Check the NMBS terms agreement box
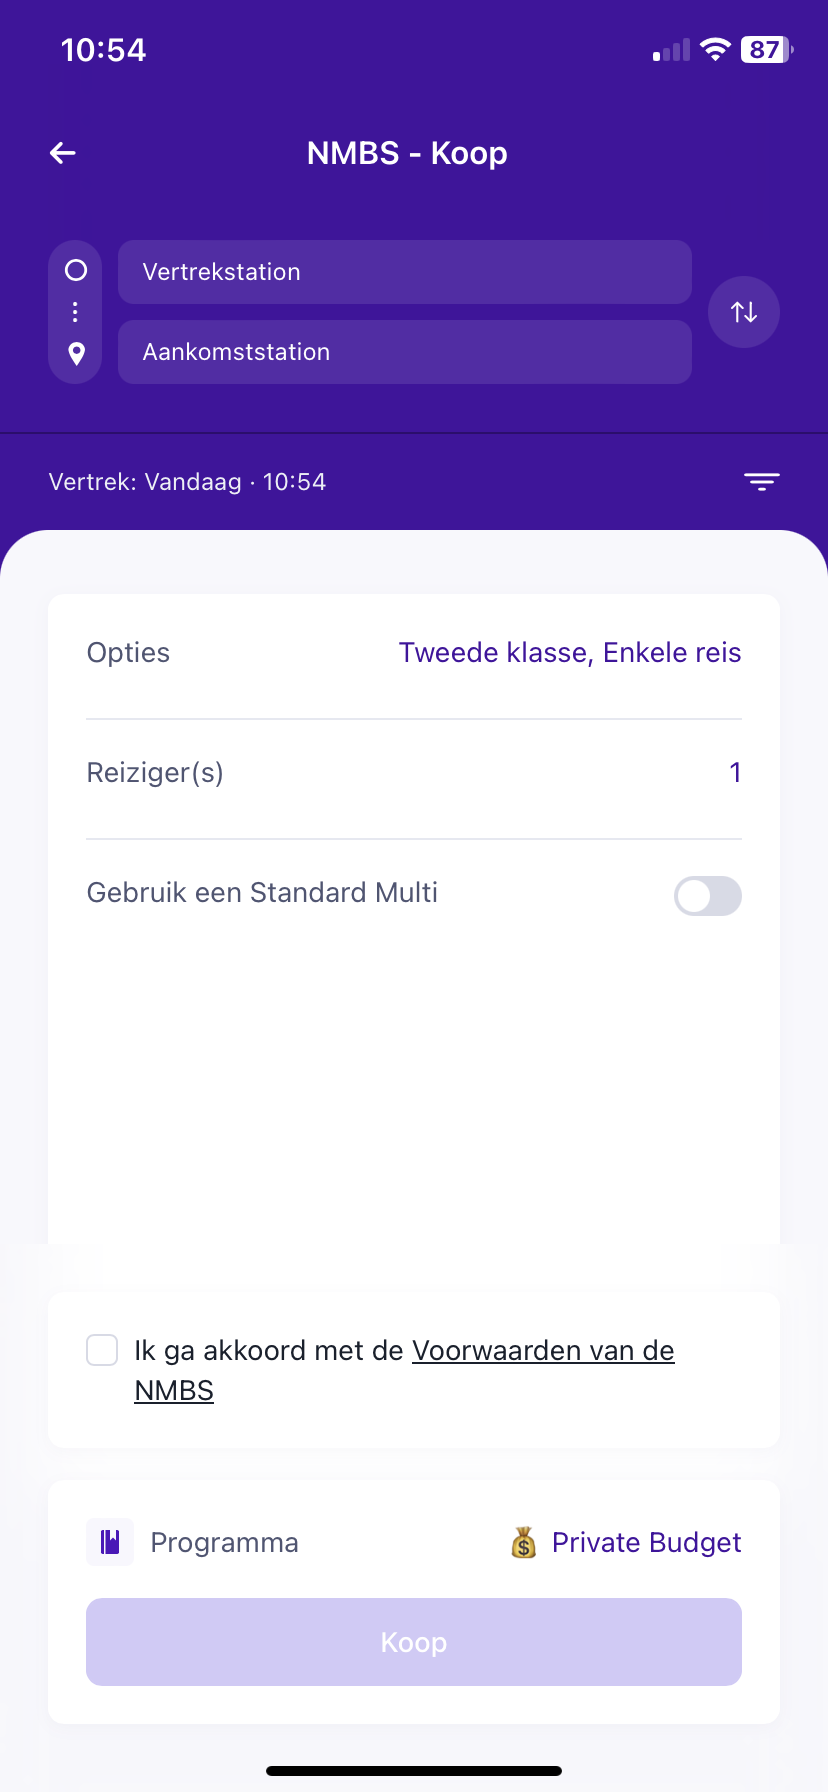The image size is (828, 1792). pyautogui.click(x=102, y=1351)
